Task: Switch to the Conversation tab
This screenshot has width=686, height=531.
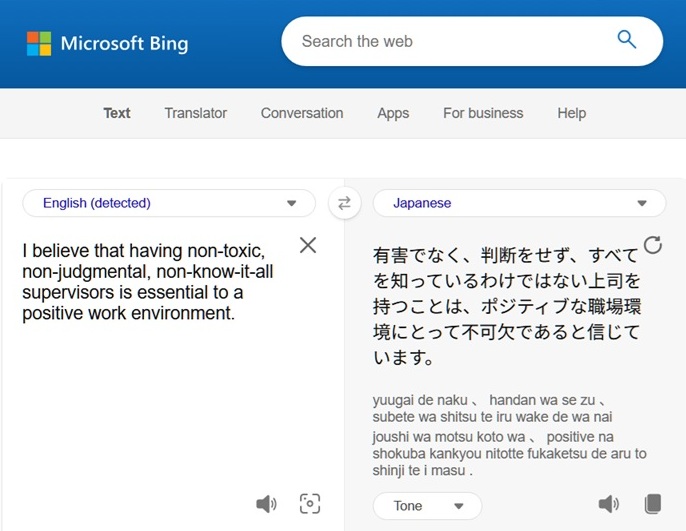Action: point(302,113)
